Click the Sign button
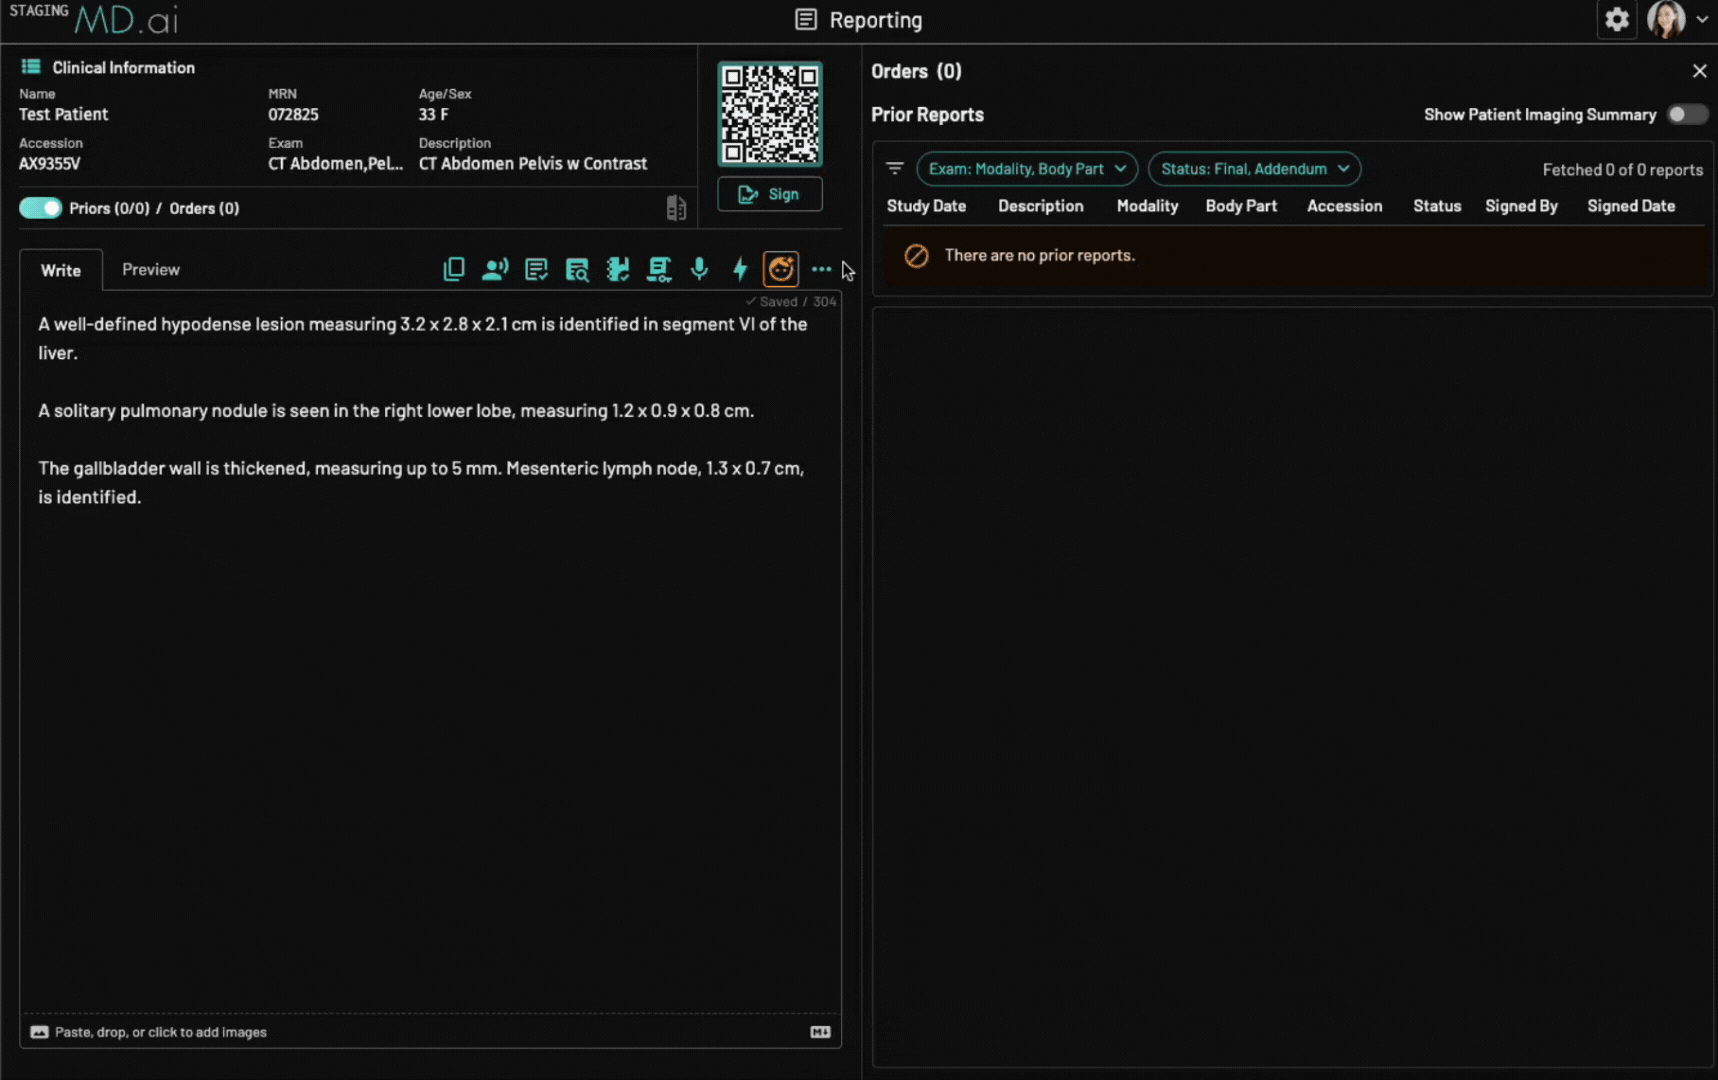The width and height of the screenshot is (1718, 1080). pos(769,194)
